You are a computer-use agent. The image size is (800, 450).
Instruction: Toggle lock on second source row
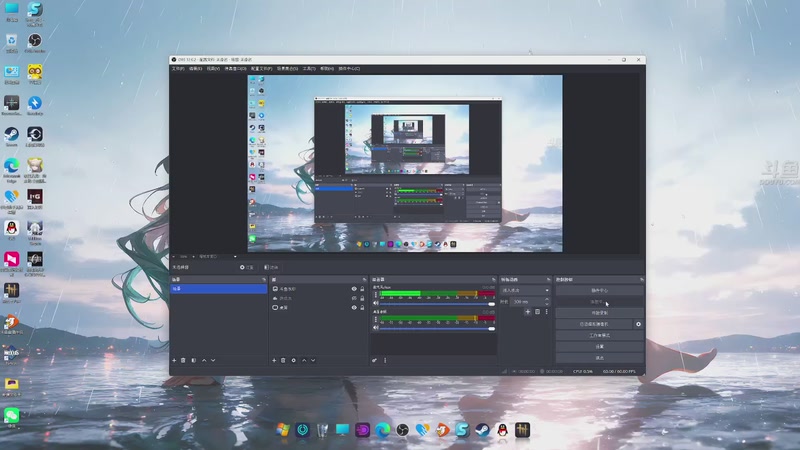click(362, 298)
